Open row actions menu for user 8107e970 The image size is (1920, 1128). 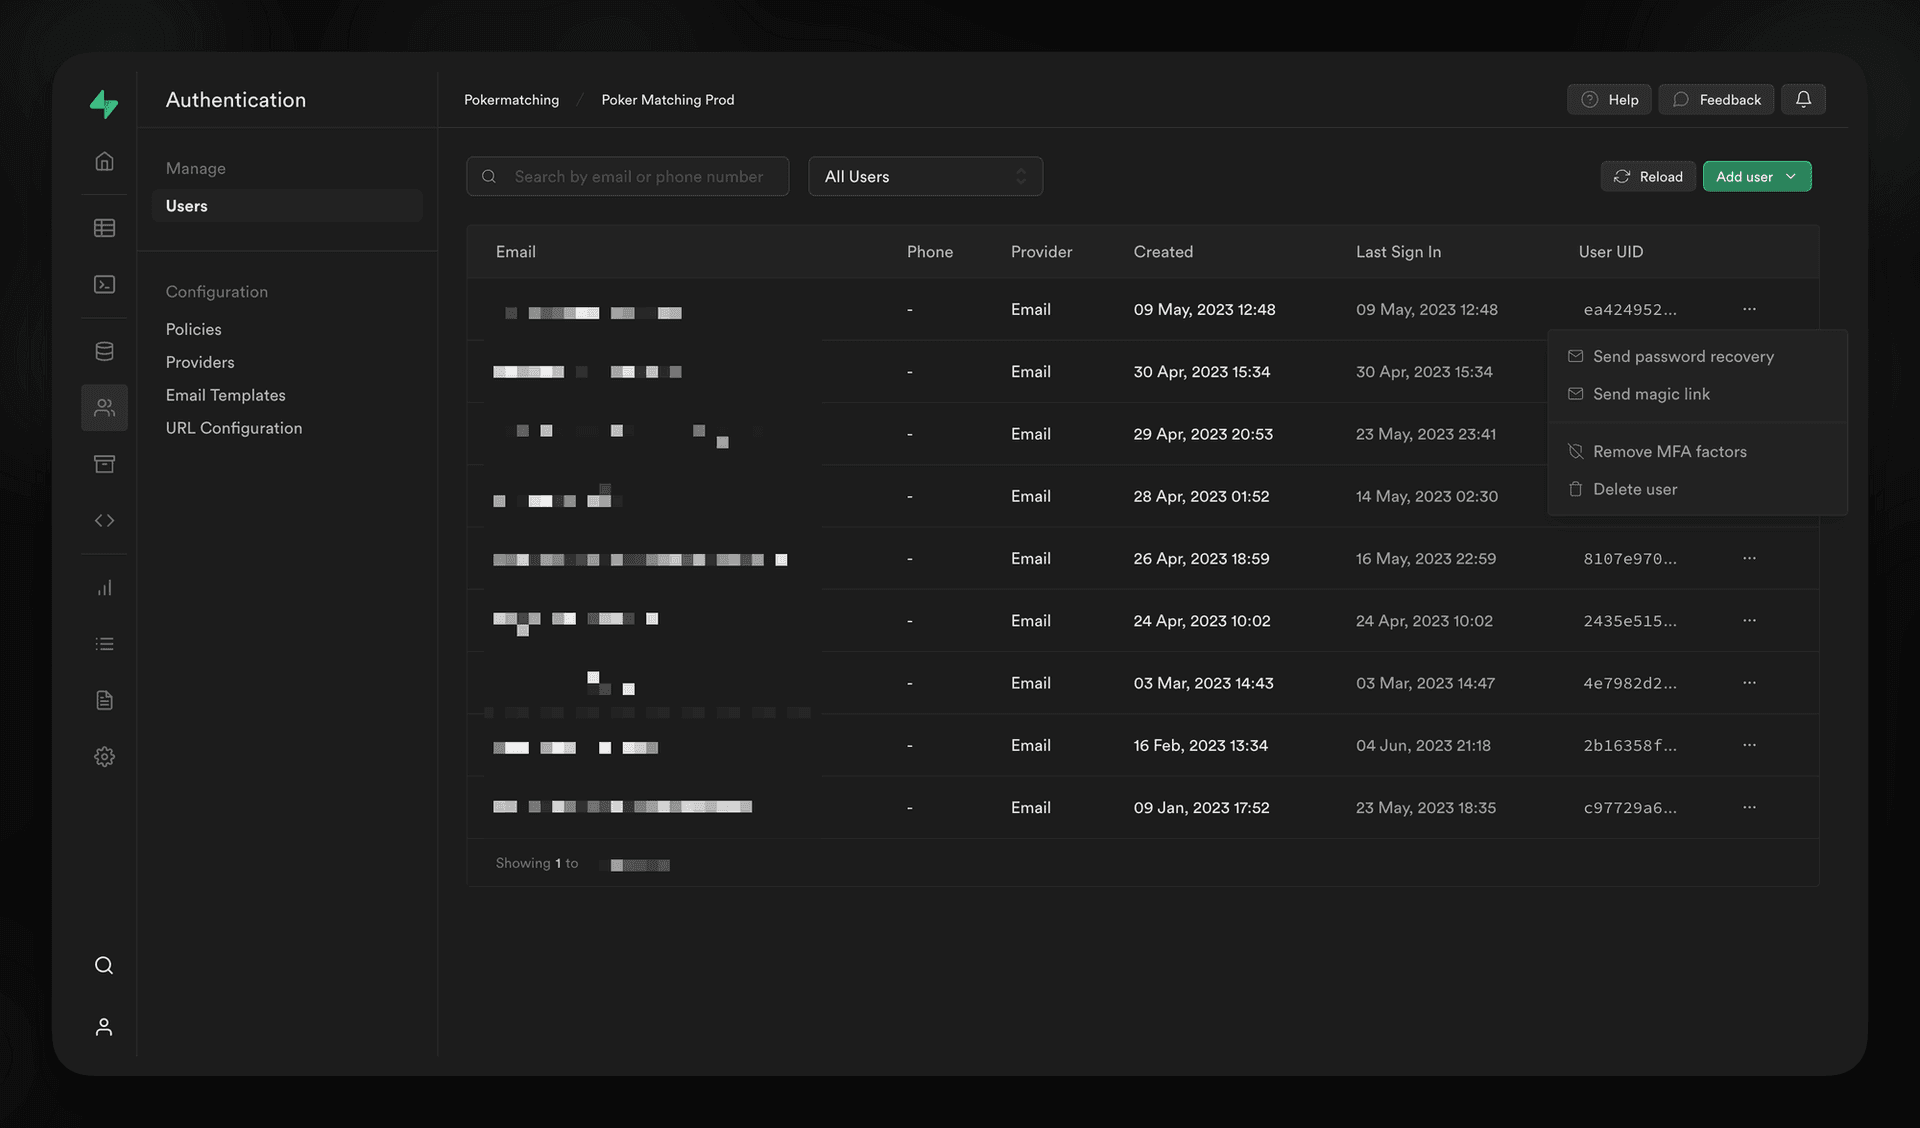[1749, 558]
